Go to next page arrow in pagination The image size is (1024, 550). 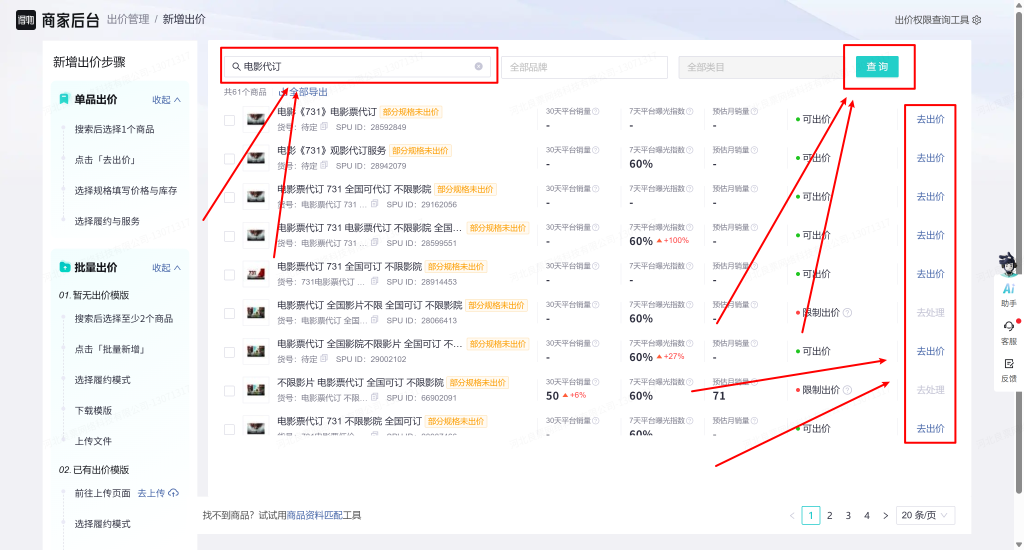pos(886,515)
